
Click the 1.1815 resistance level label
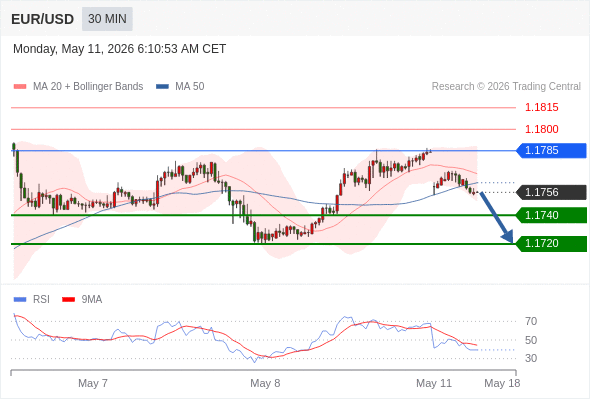[541, 108]
